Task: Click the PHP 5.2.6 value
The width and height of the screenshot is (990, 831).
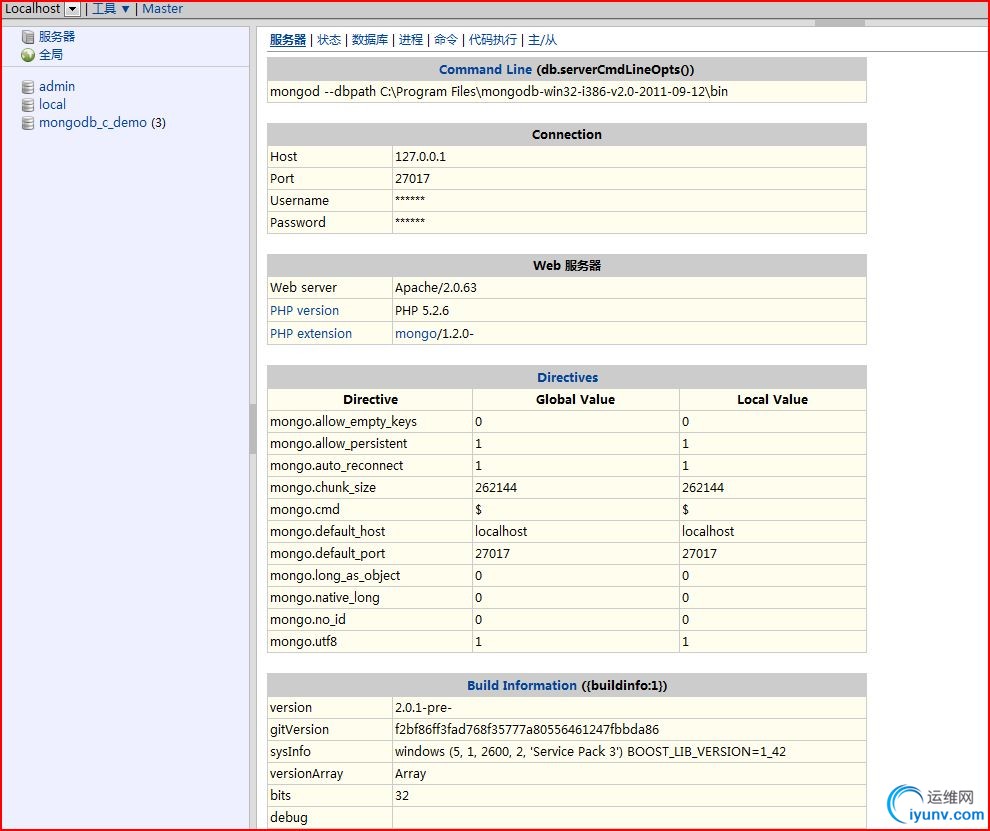Action: 422,311
